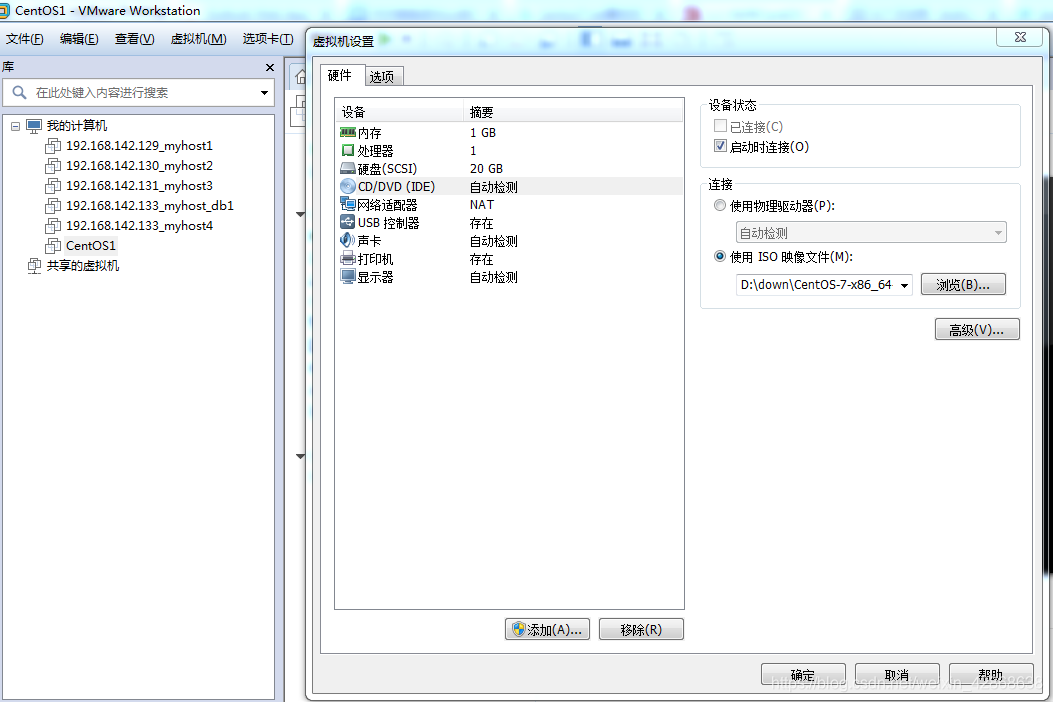
Task: Click VM icon for 192.168.142.129_myhost1
Action: pos(53,146)
